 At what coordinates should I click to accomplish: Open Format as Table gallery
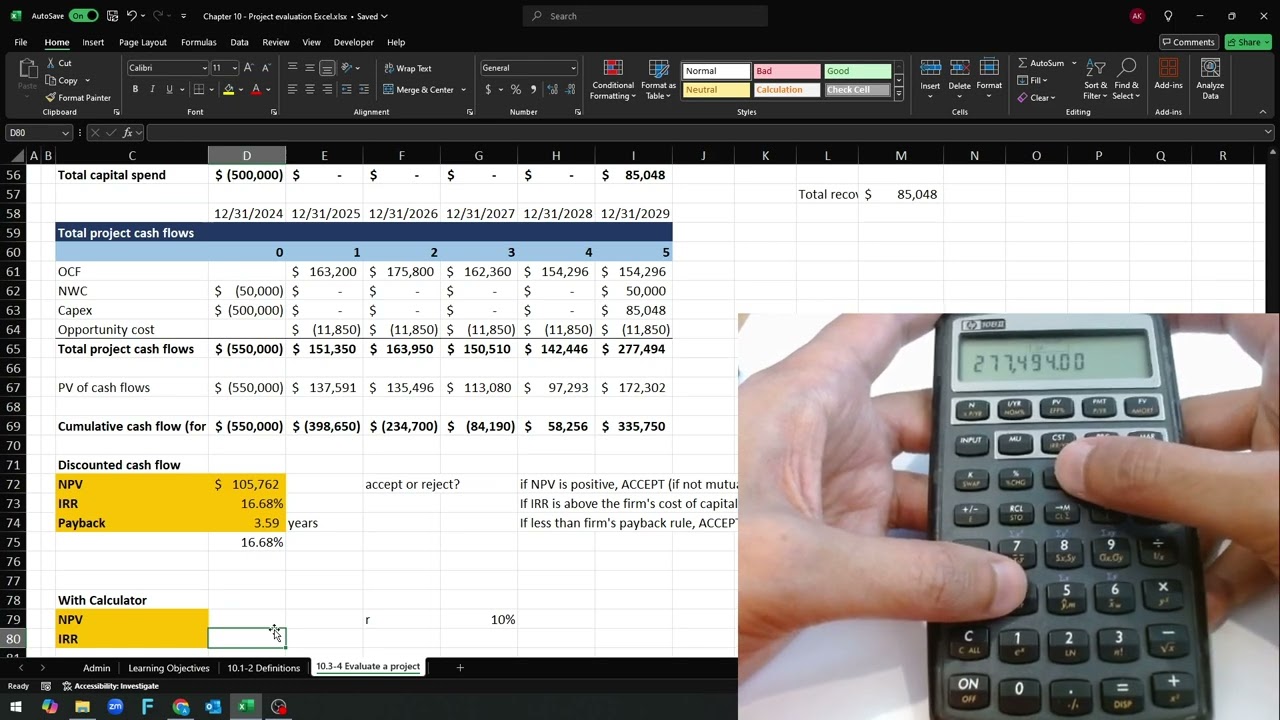point(658,80)
